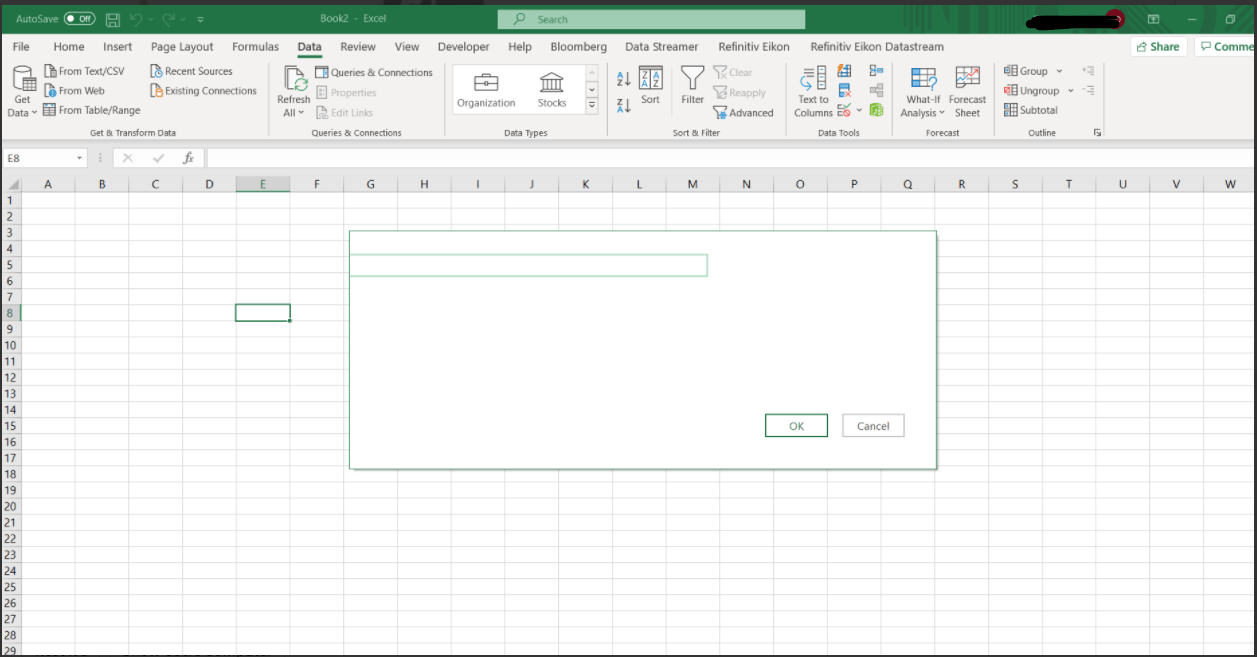Click the Consolidate icon
This screenshot has width=1257, height=657.
tap(876, 71)
